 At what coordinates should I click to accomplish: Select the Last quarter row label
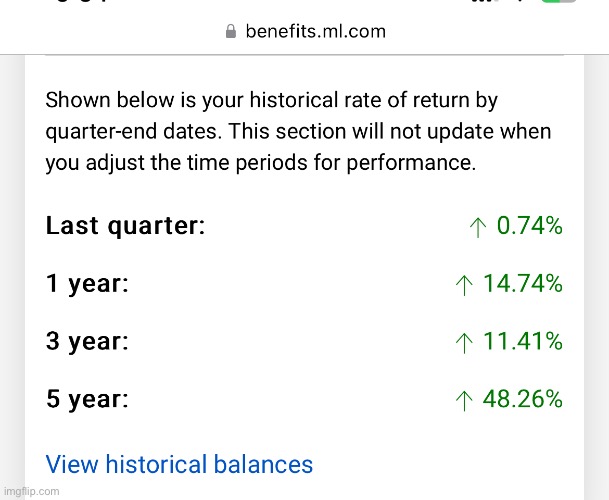pos(126,227)
